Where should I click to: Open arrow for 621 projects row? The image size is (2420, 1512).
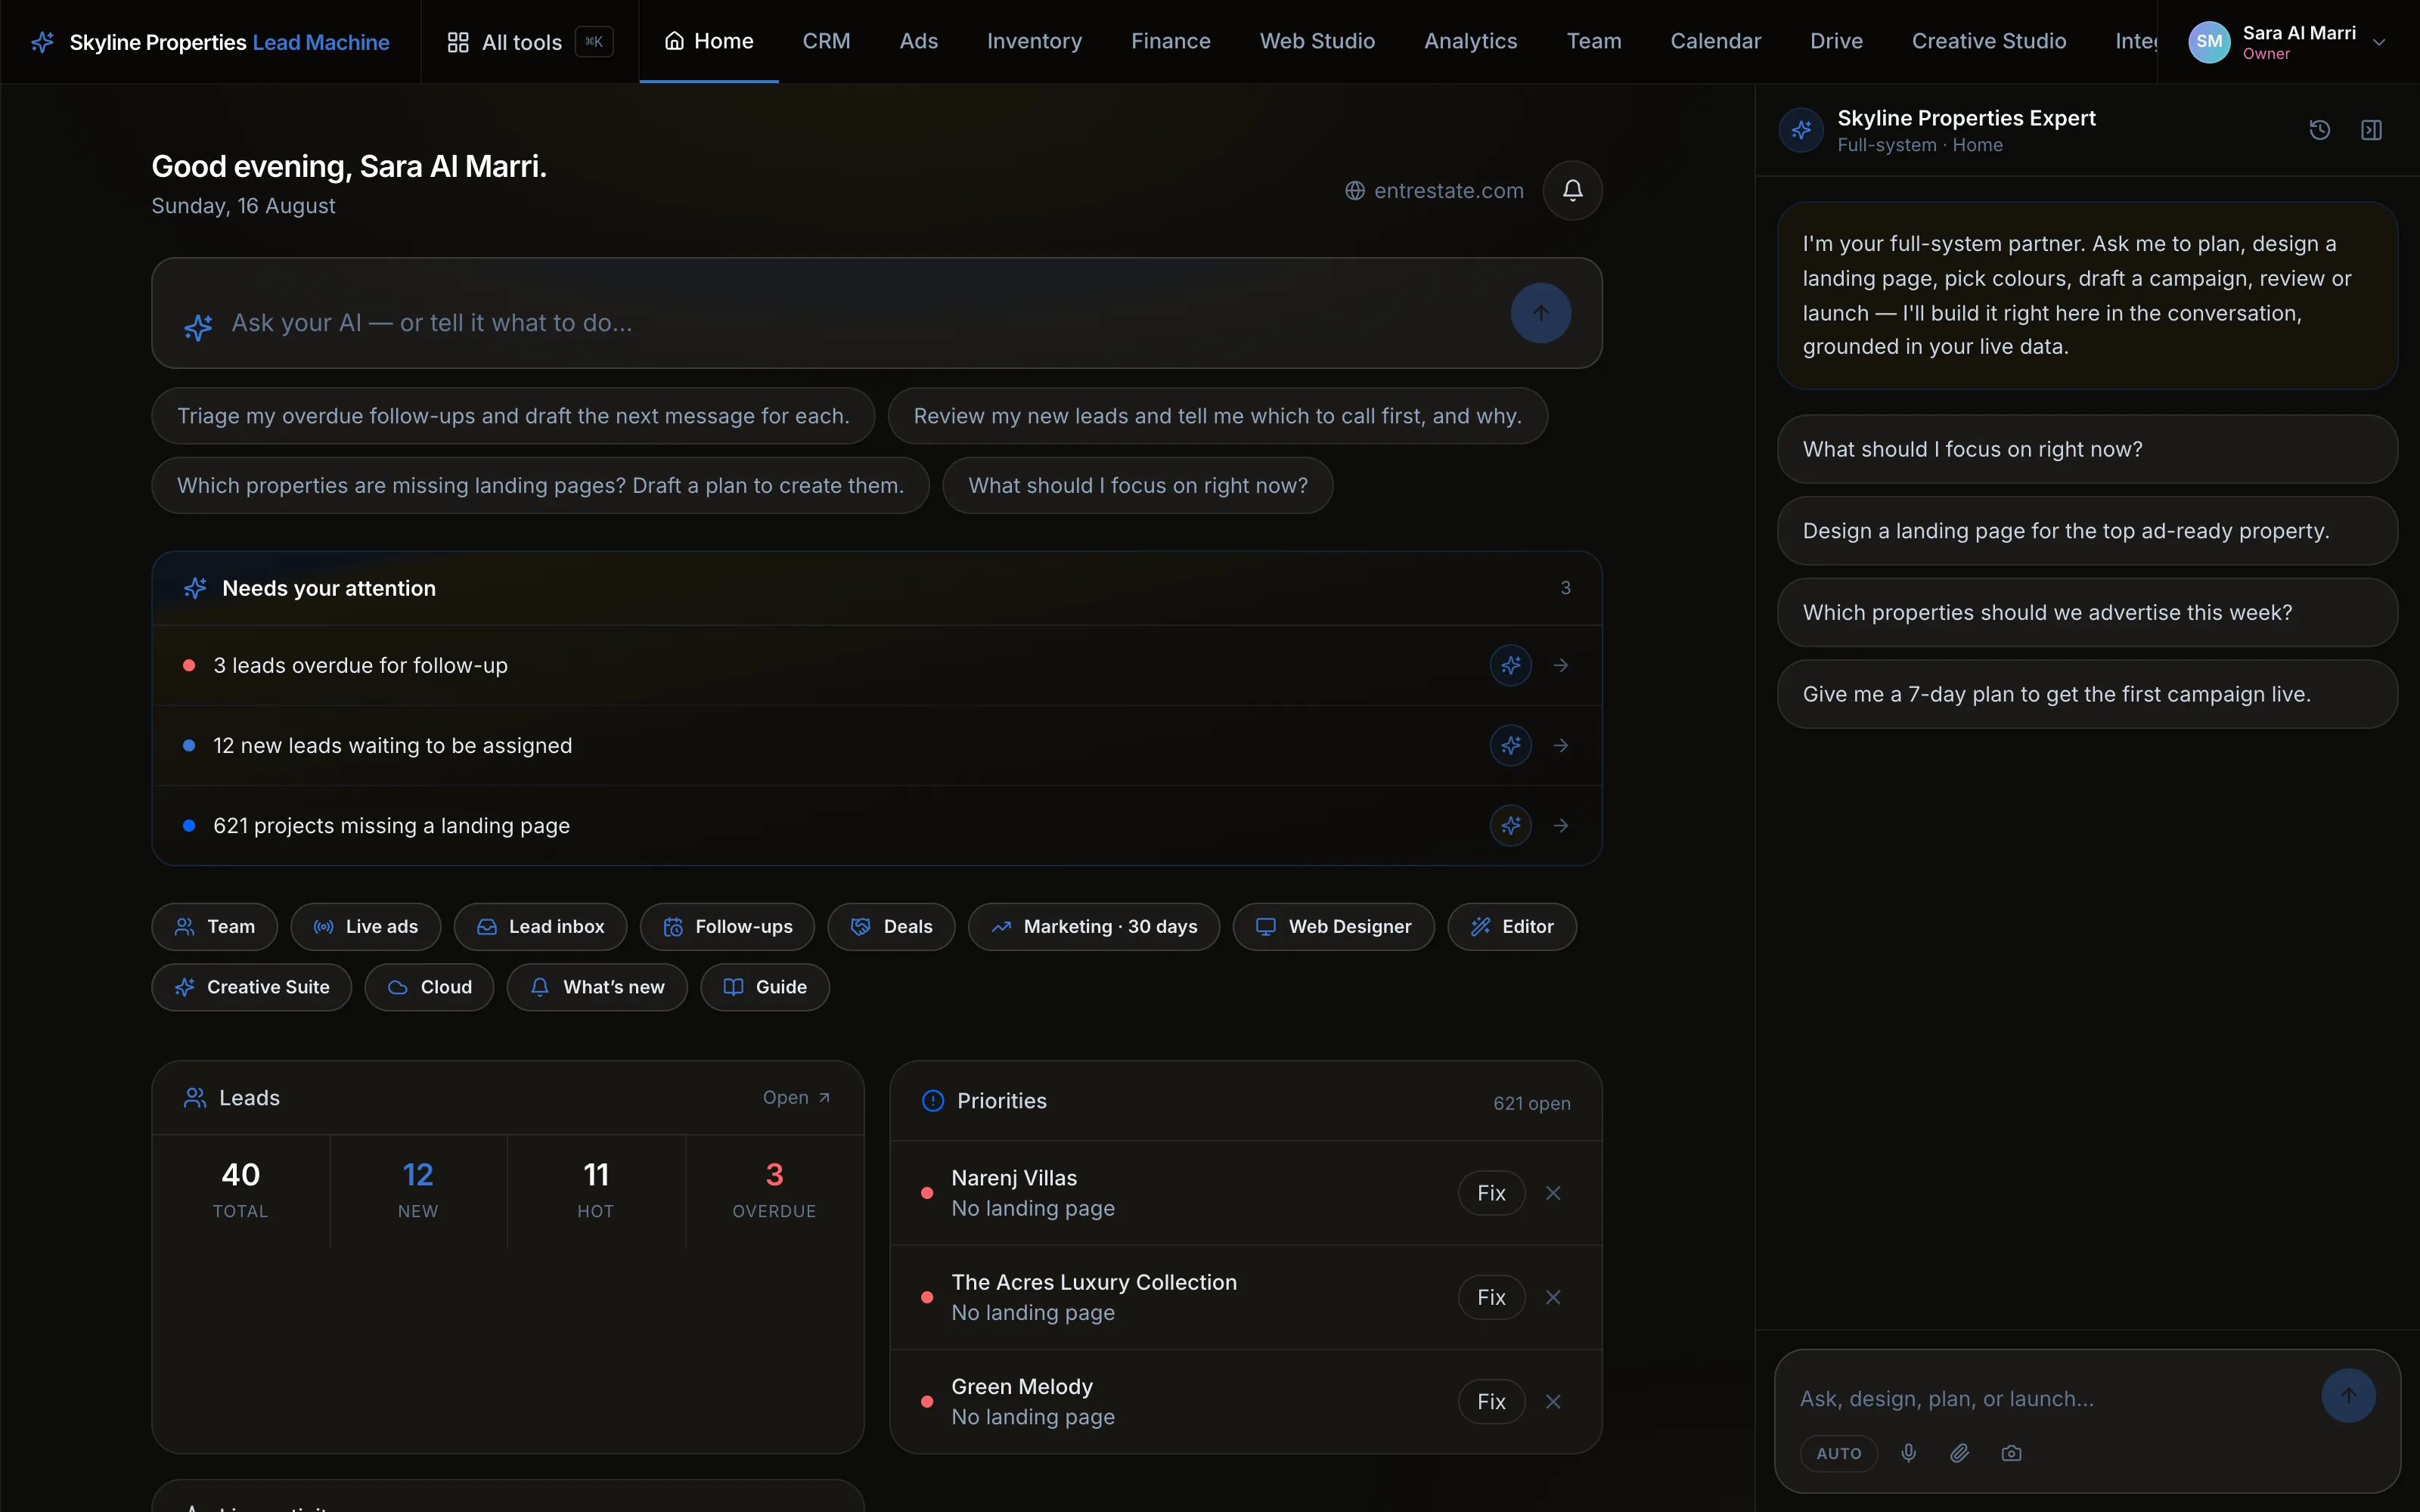point(1560,825)
